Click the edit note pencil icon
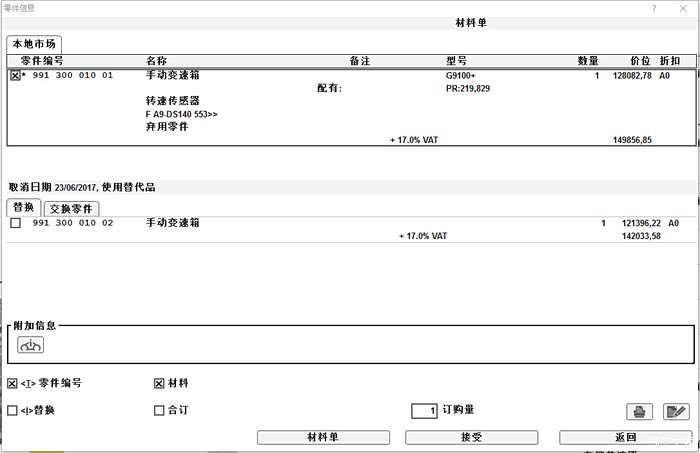Viewport: 700px width, 453px height. point(676,411)
